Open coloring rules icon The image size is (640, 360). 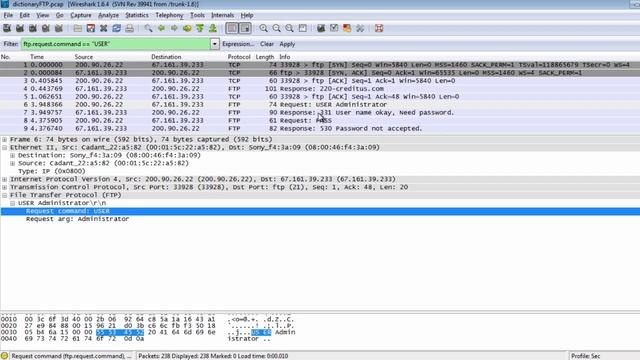point(347,28)
